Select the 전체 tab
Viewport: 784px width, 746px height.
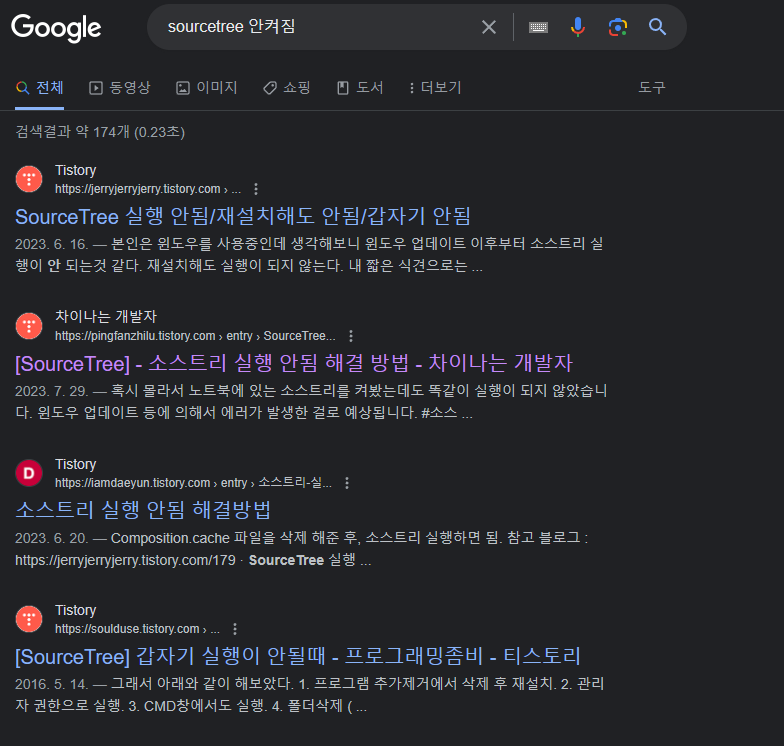pos(40,88)
